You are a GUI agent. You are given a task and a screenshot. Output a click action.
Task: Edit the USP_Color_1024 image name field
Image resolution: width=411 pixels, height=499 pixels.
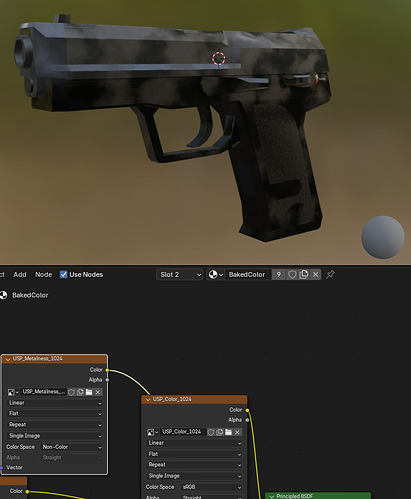point(183,432)
